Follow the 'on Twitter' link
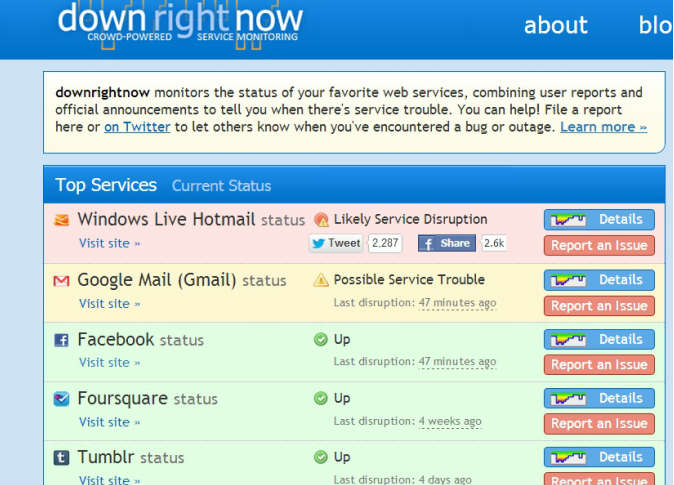The height and width of the screenshot is (485, 674). click(x=137, y=127)
